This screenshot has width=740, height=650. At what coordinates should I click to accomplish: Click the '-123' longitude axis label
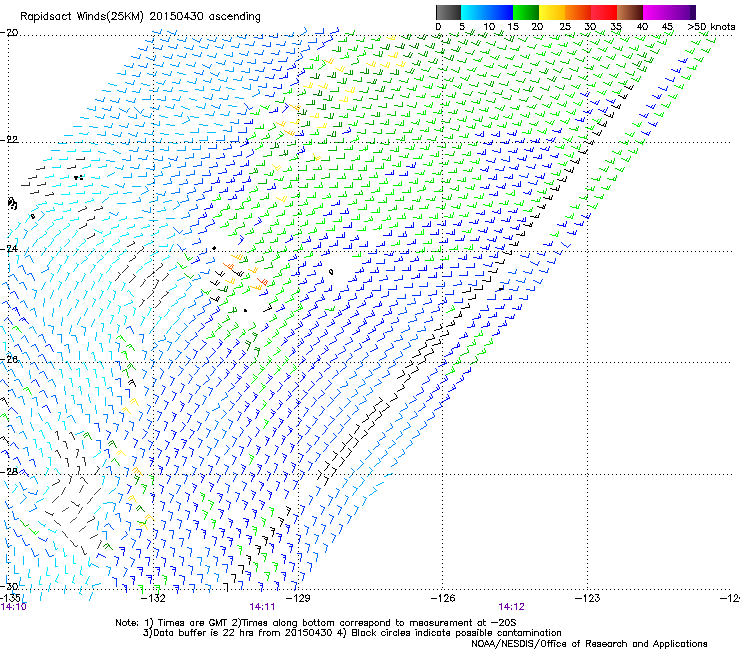pyautogui.click(x=588, y=598)
